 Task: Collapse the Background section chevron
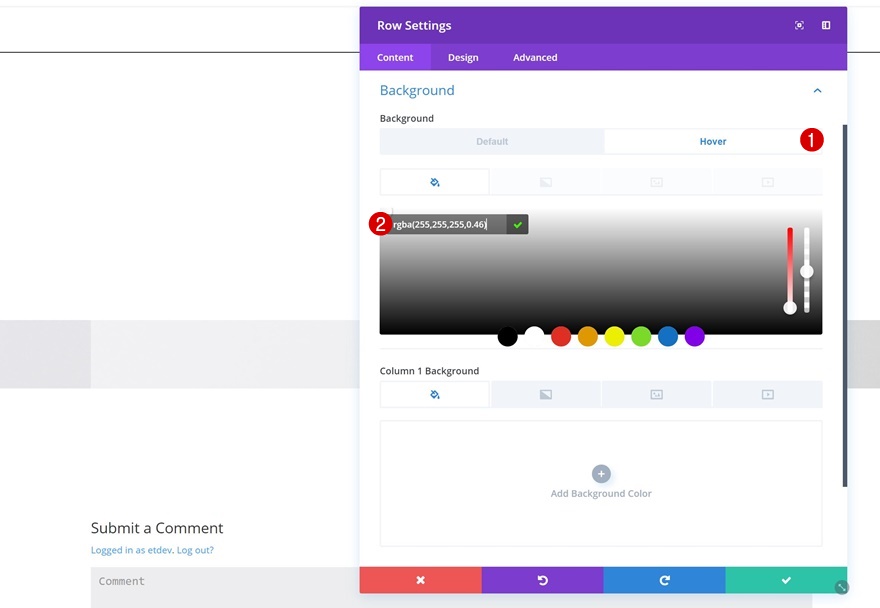pyautogui.click(x=817, y=90)
